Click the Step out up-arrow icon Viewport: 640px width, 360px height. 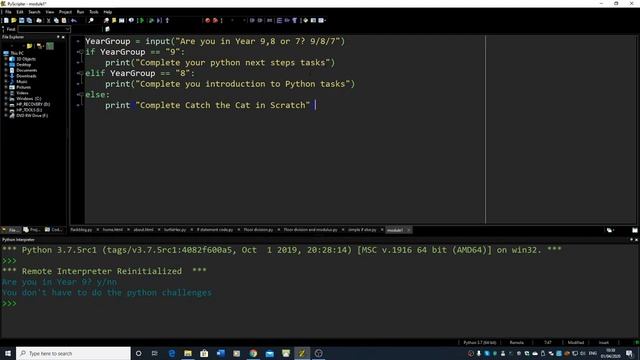point(167,20)
